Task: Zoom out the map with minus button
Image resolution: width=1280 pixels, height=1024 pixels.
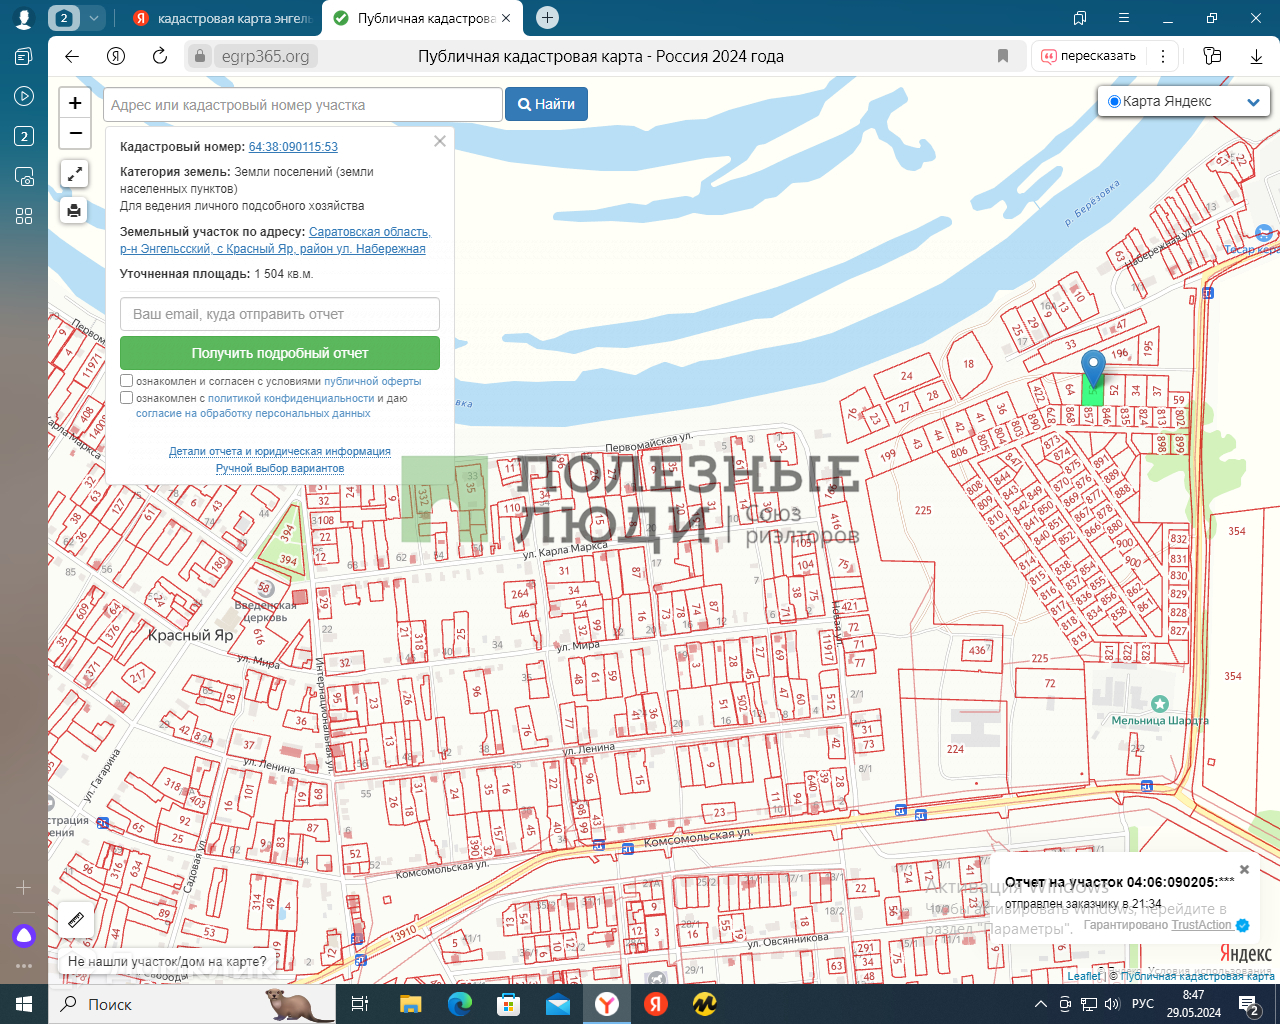Action: pos(75,133)
